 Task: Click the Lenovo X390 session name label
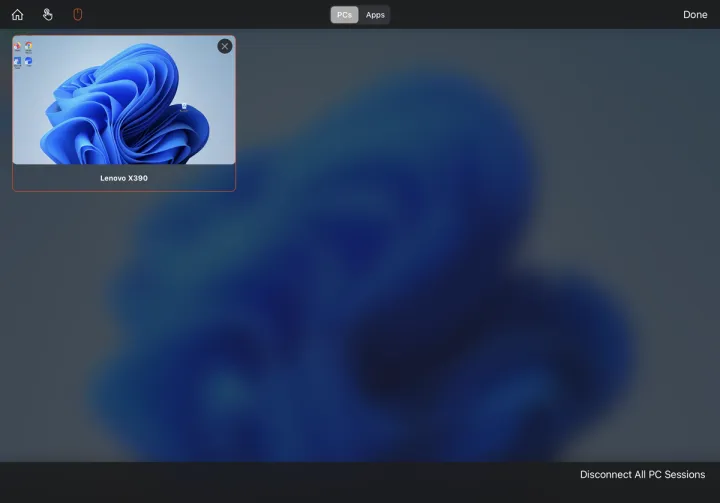click(x=124, y=178)
